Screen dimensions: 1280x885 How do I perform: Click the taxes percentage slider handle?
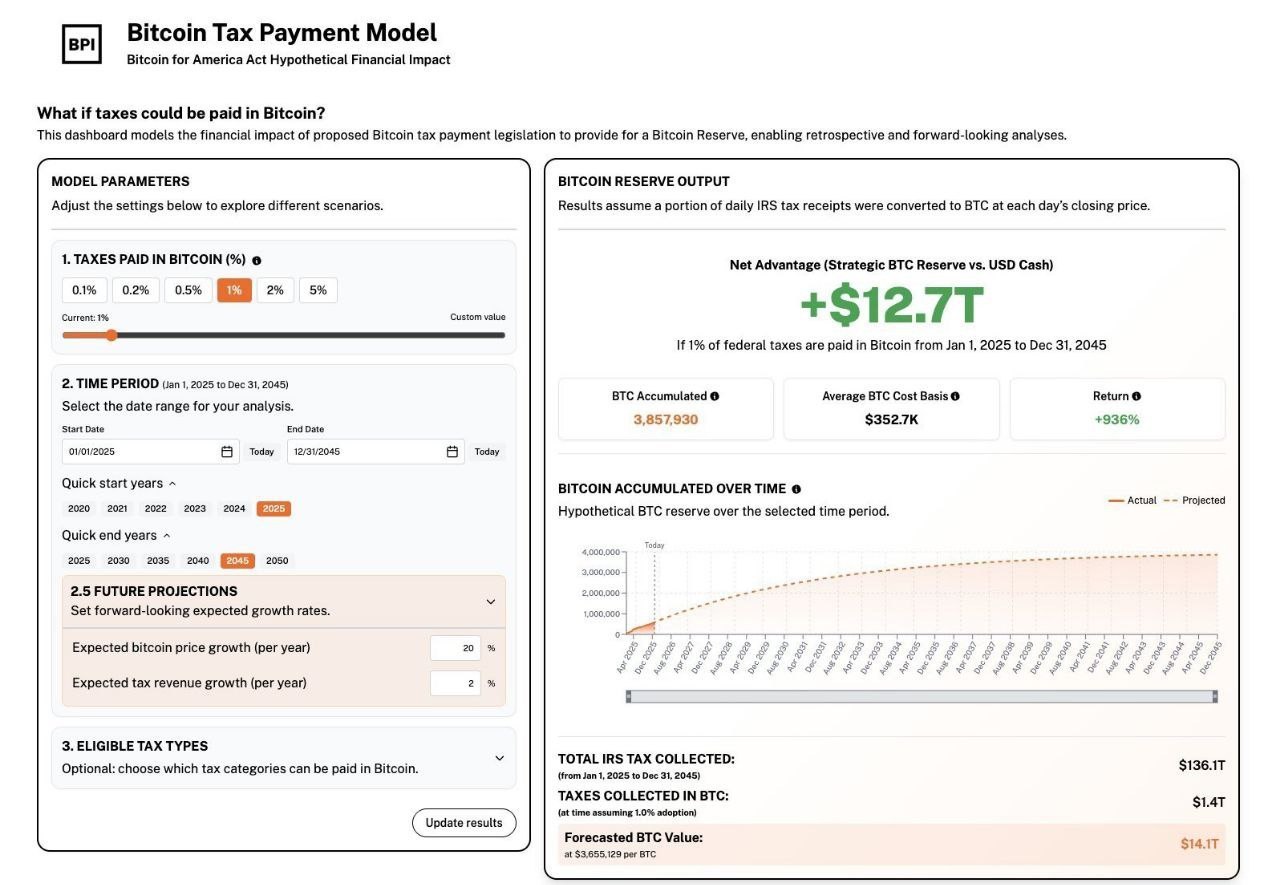coord(111,335)
